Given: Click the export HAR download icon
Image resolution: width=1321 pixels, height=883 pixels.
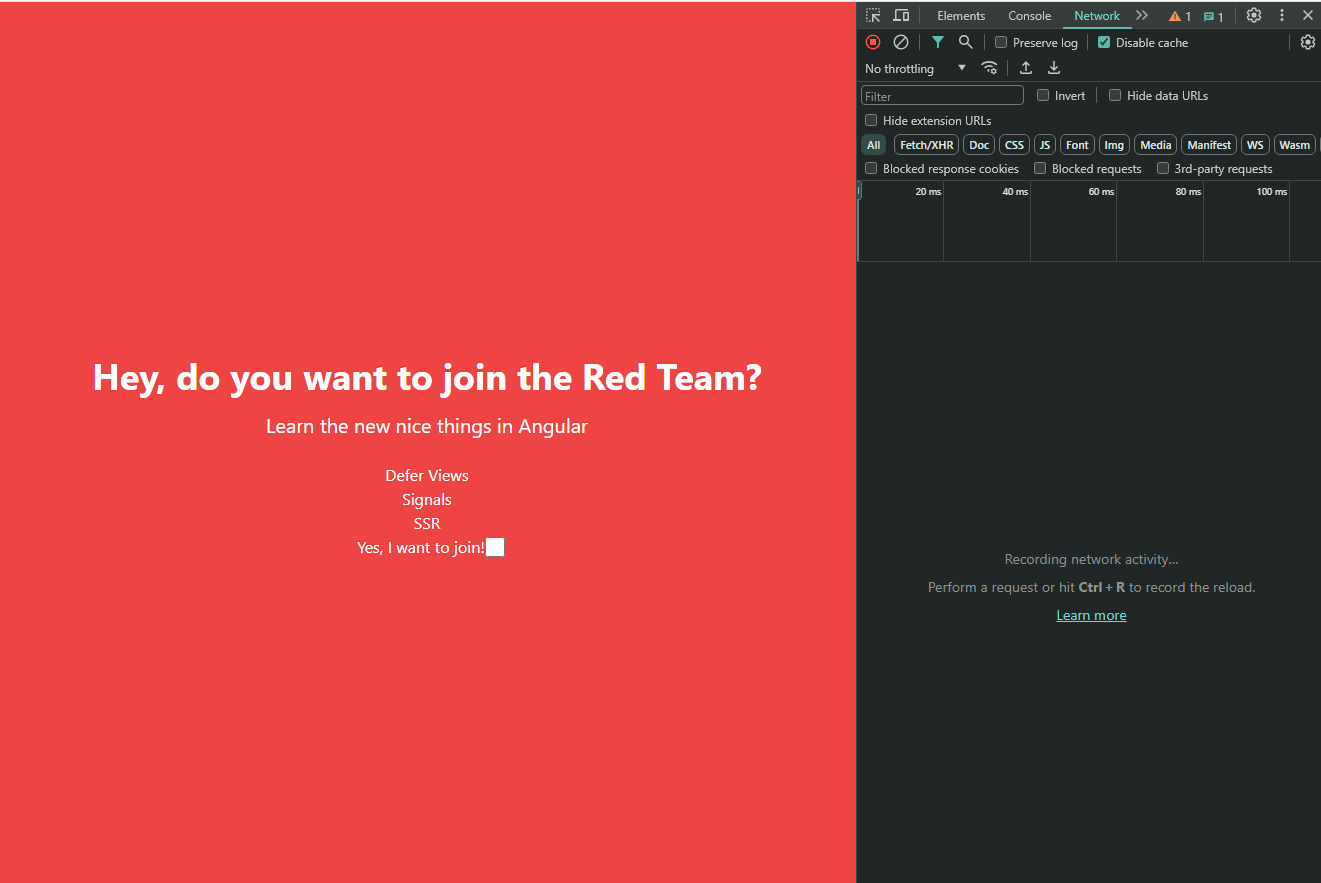Looking at the screenshot, I should [x=1054, y=68].
